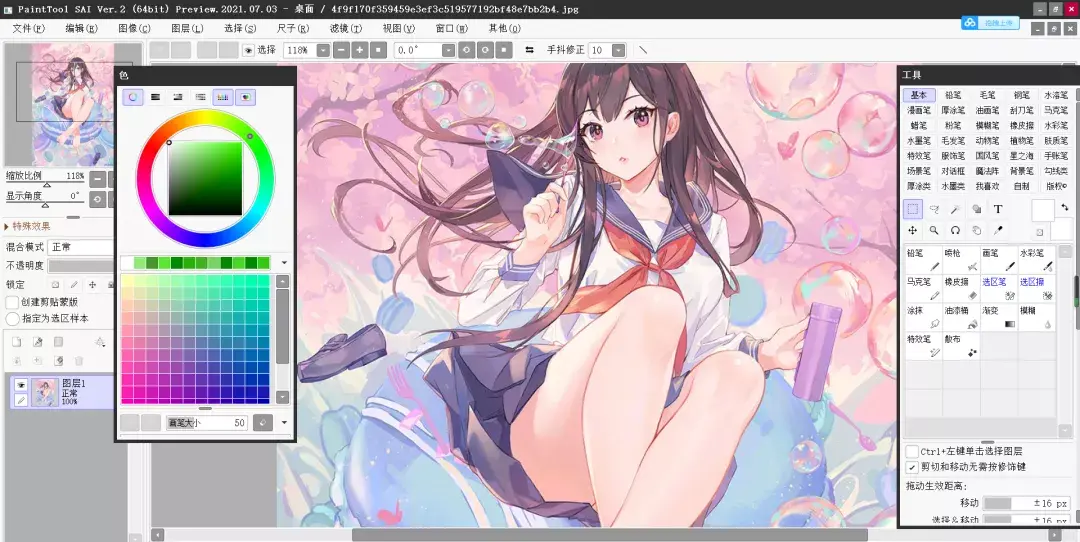
Task: Click the green saturation square picker
Action: click(205, 178)
